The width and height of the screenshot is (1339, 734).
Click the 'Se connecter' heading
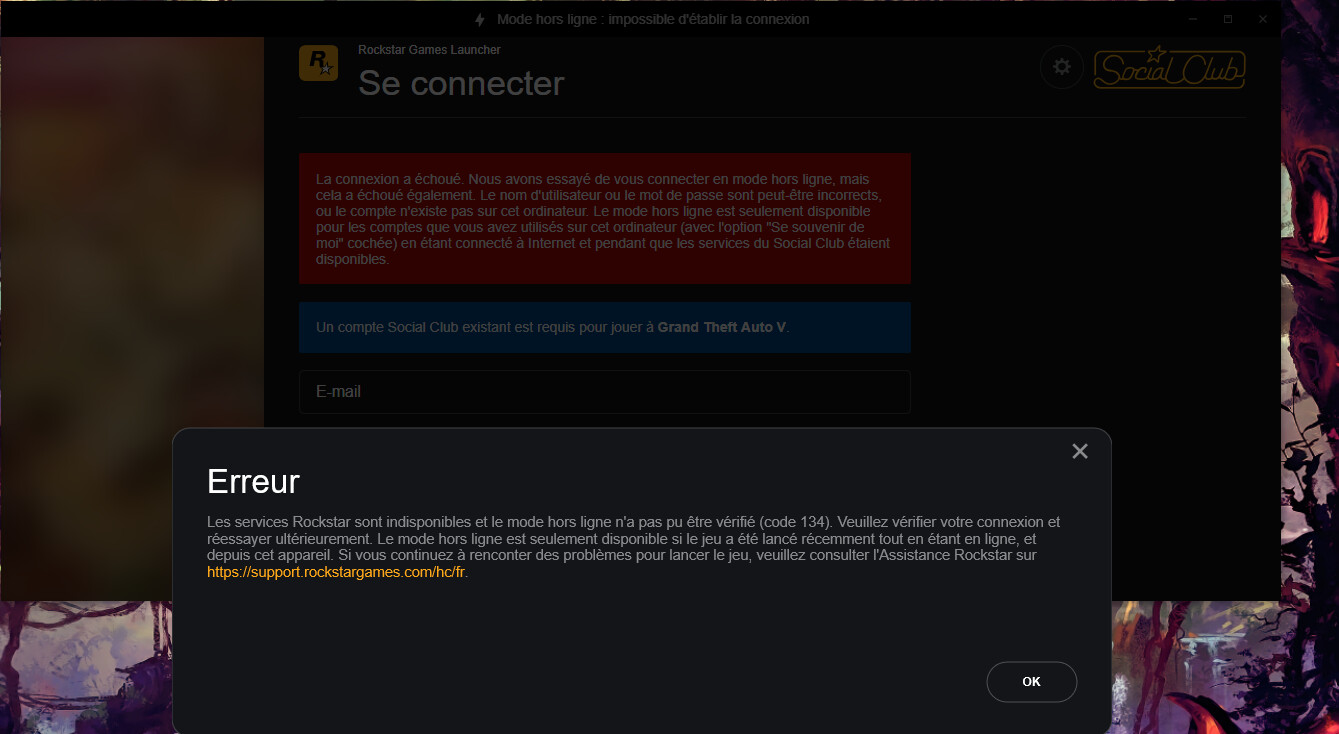(x=460, y=84)
